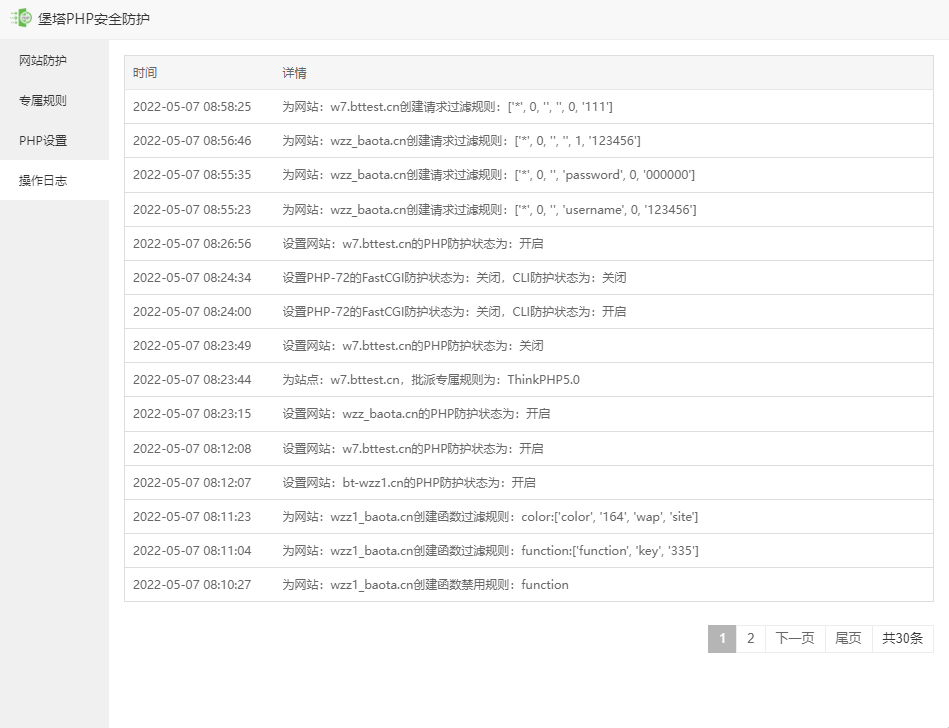949x728 pixels.
Task: Click the log detail with function:['function', 'key'
Action: click(x=490, y=550)
